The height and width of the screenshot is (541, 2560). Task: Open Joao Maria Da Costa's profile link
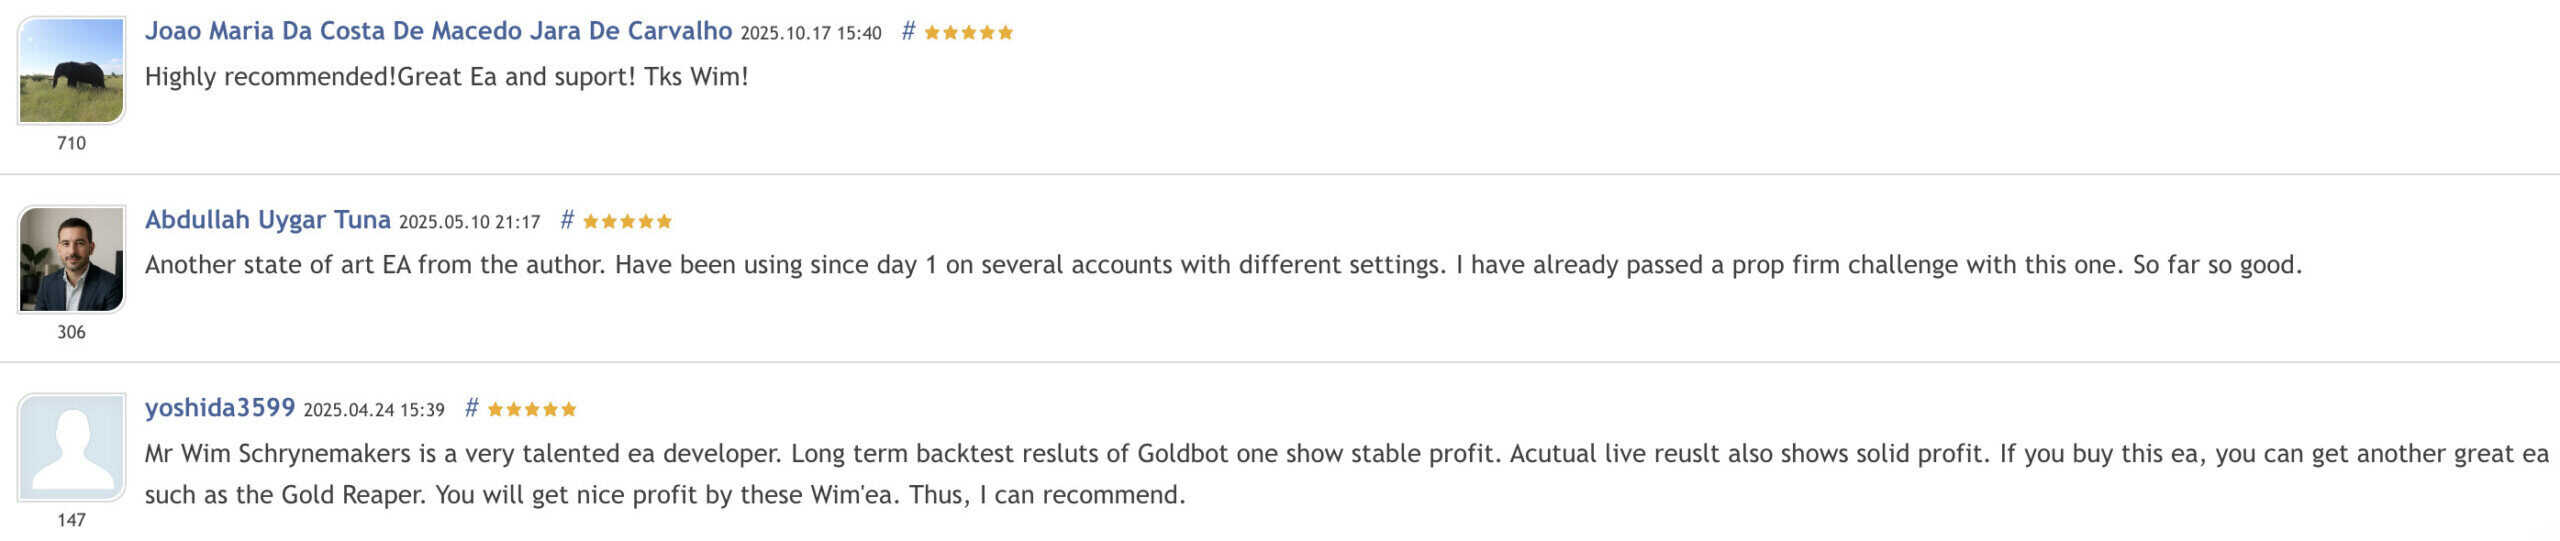[x=438, y=31]
